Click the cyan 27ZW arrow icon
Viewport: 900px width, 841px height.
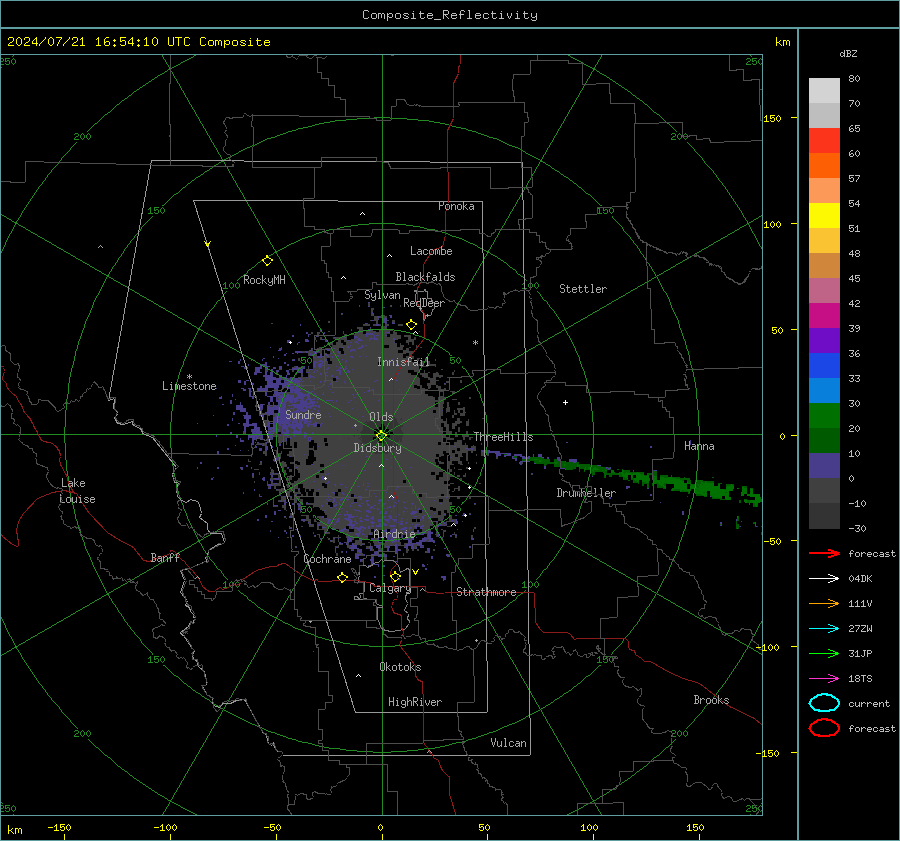(x=824, y=629)
